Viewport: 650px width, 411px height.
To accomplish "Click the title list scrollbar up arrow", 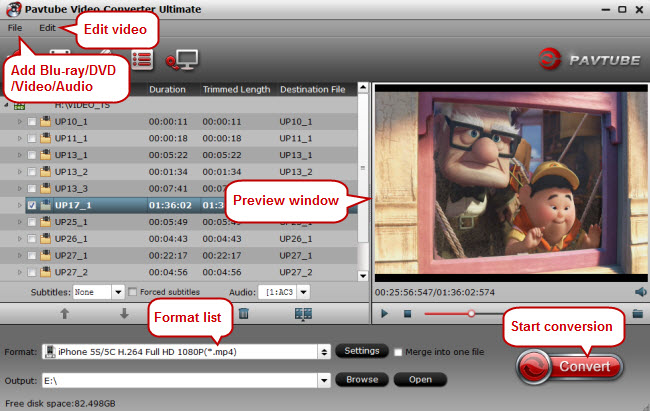I will point(363,88).
